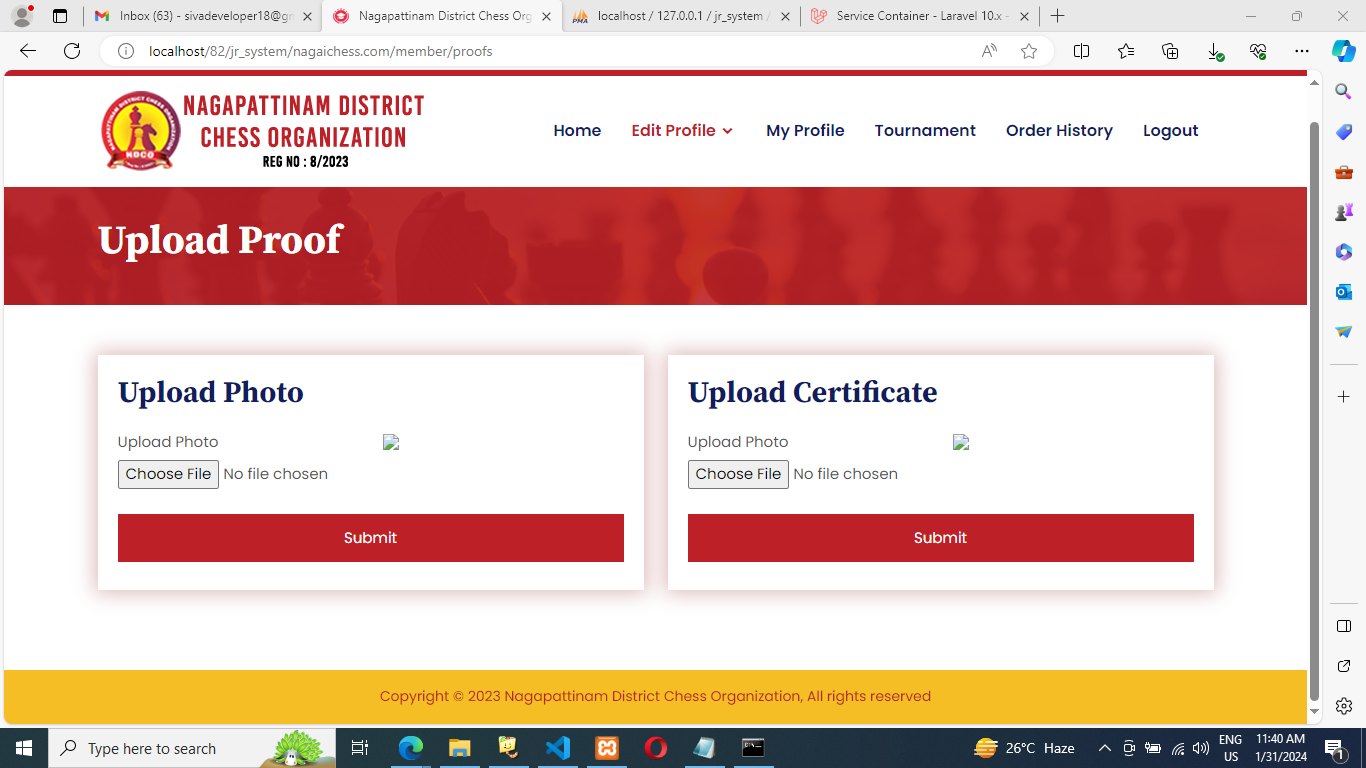
Task: Click the Logout link
Action: (1170, 131)
